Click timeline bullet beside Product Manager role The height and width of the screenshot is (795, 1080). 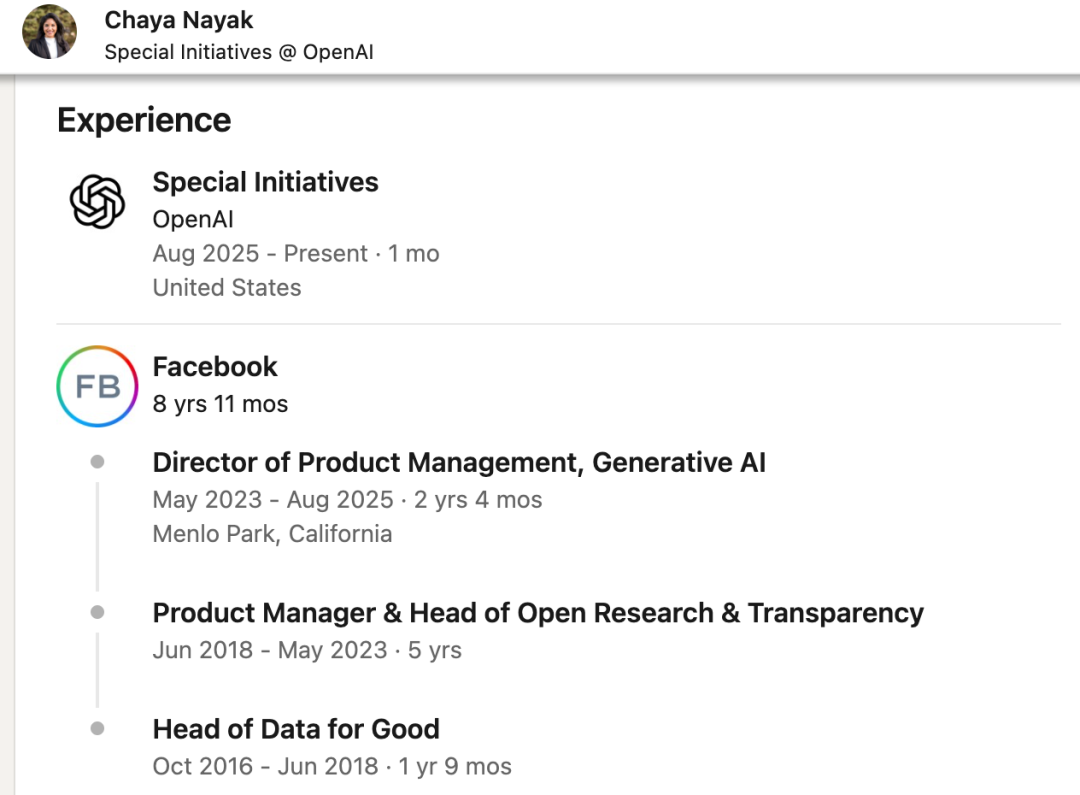coord(97,612)
